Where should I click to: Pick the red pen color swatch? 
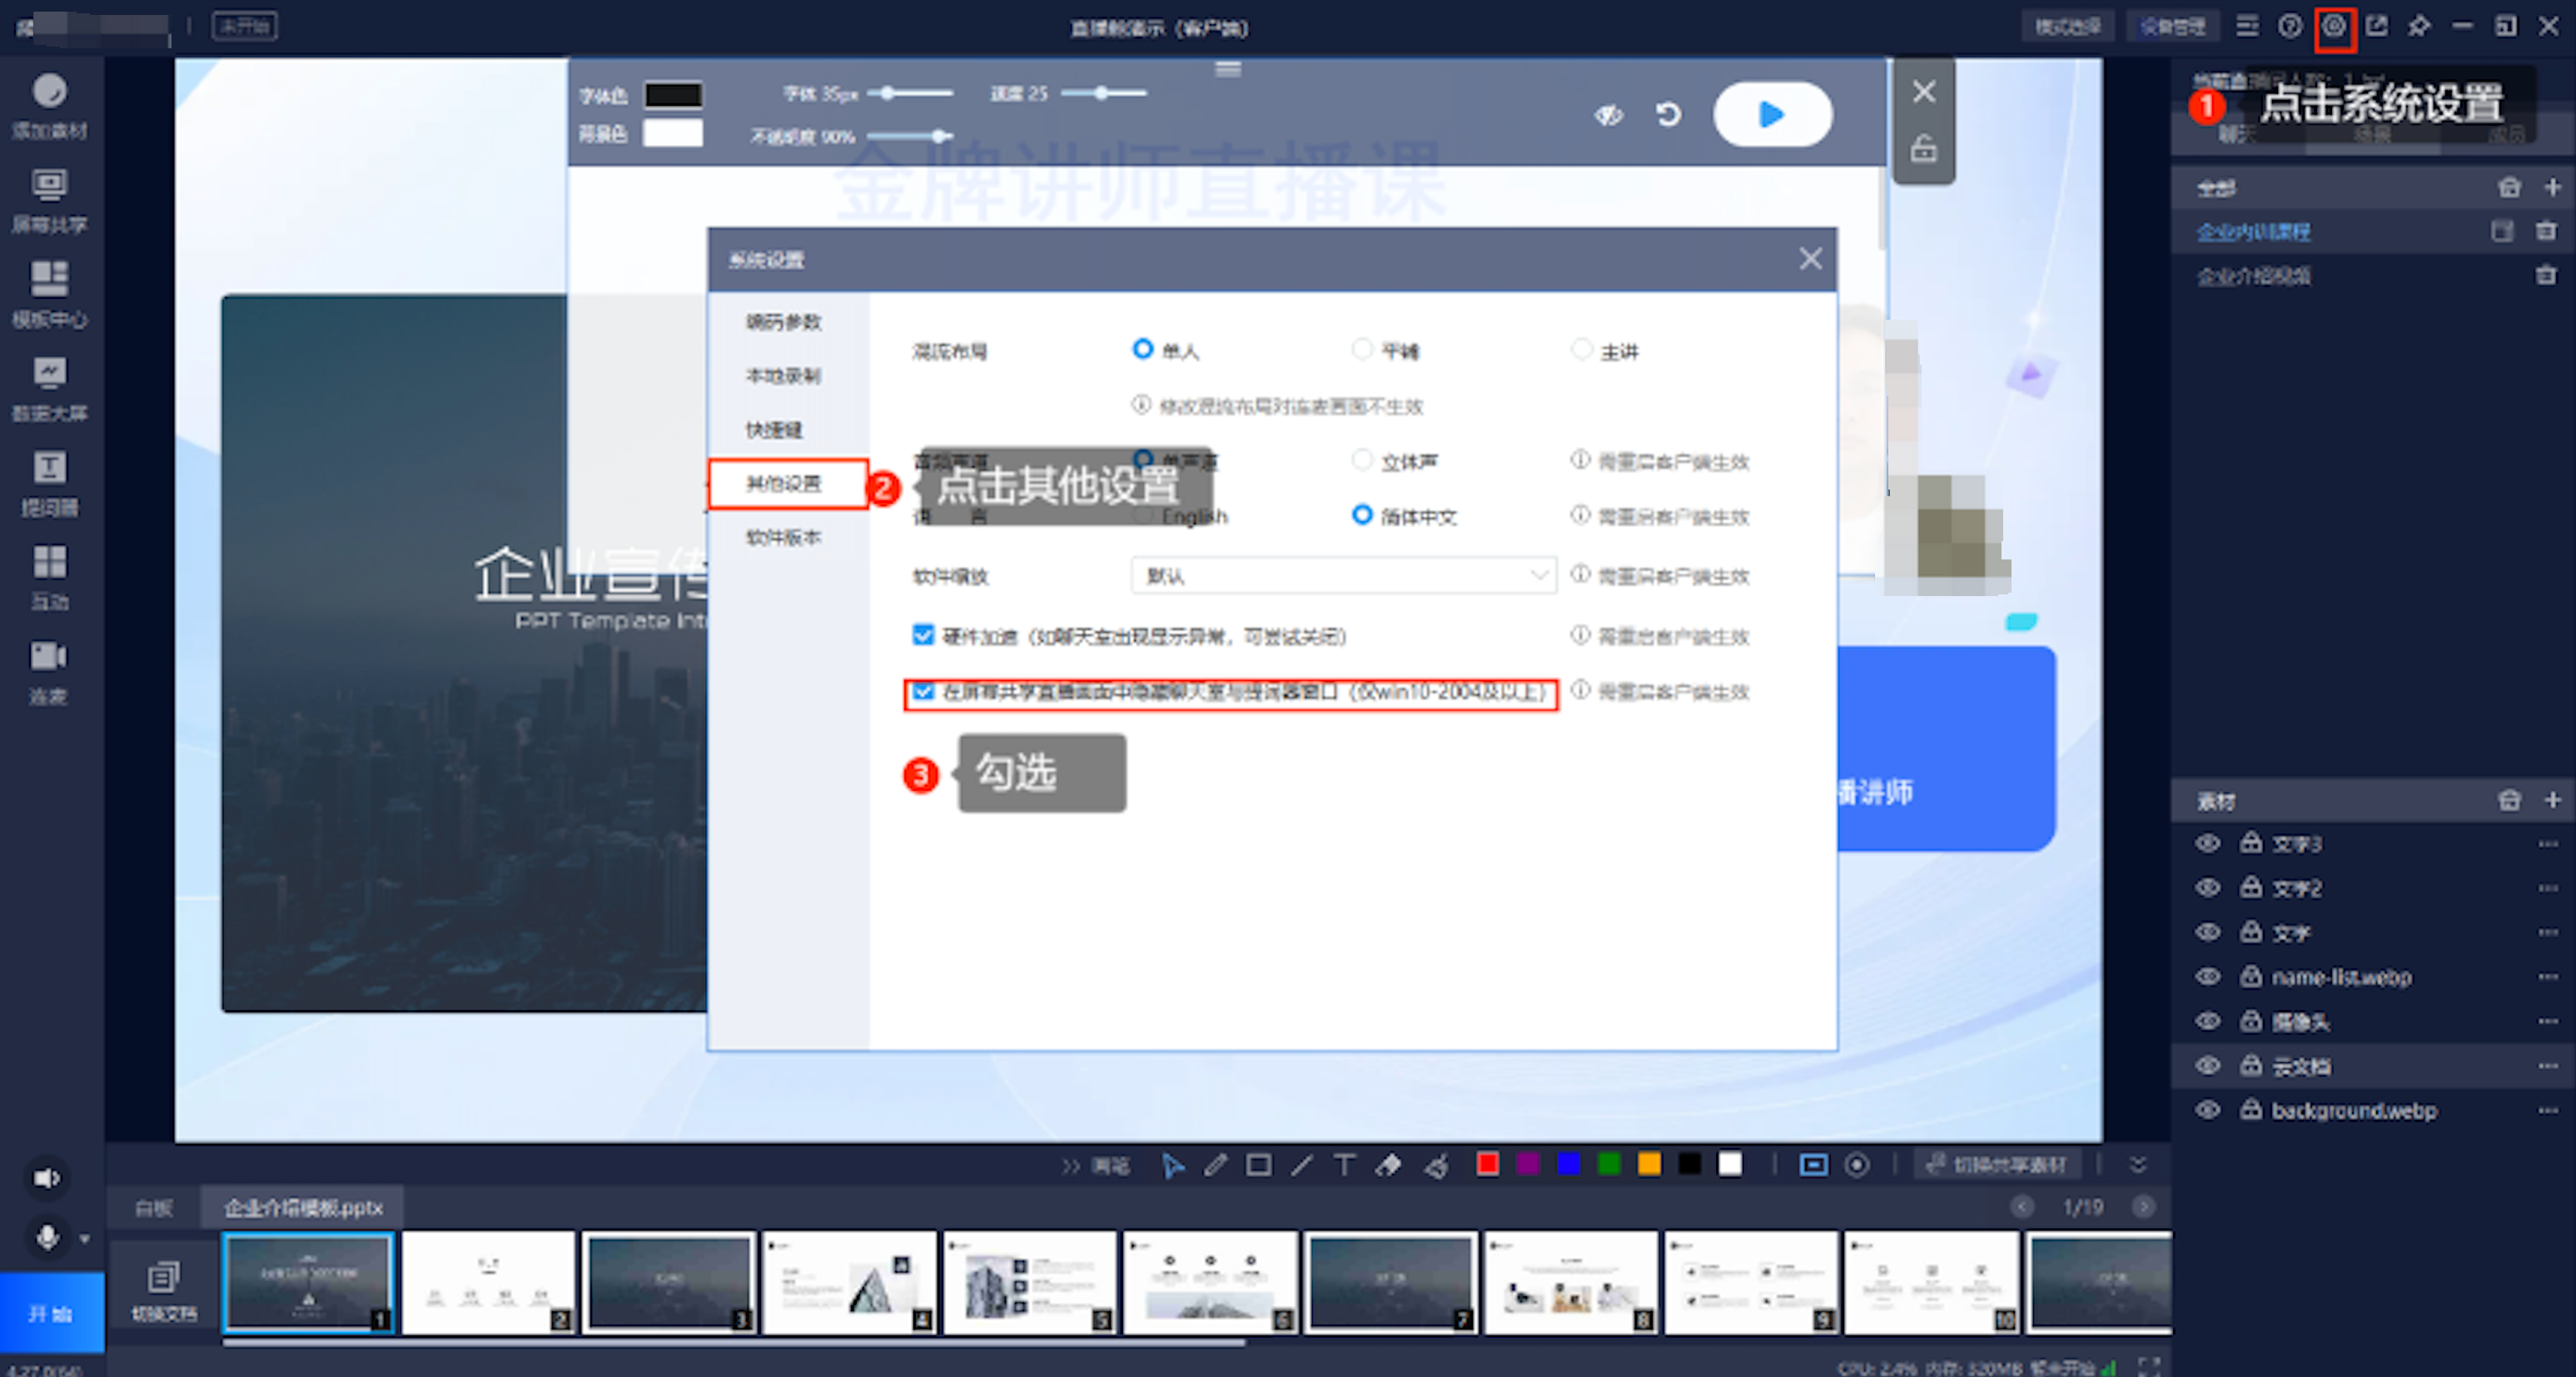(1487, 1164)
